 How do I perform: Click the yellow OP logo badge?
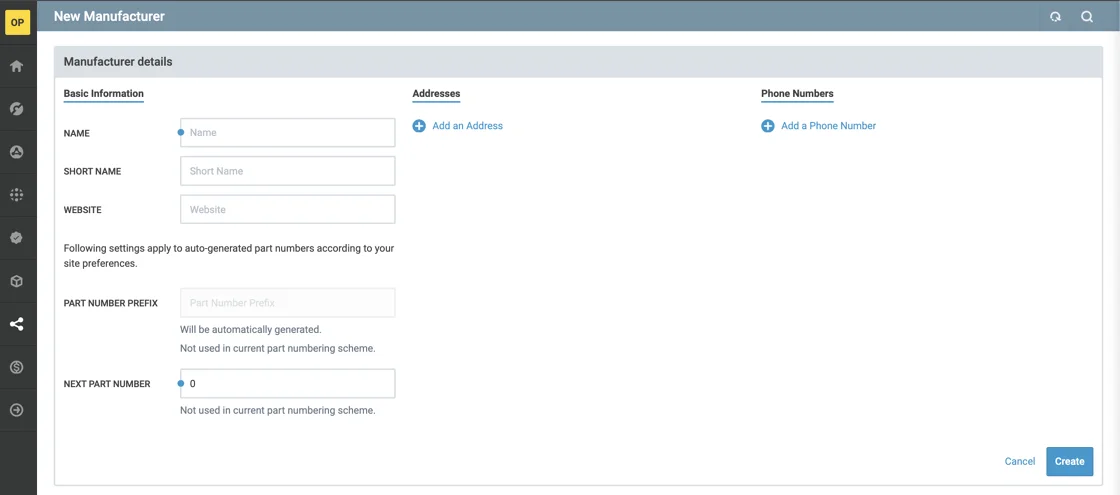click(x=17, y=23)
